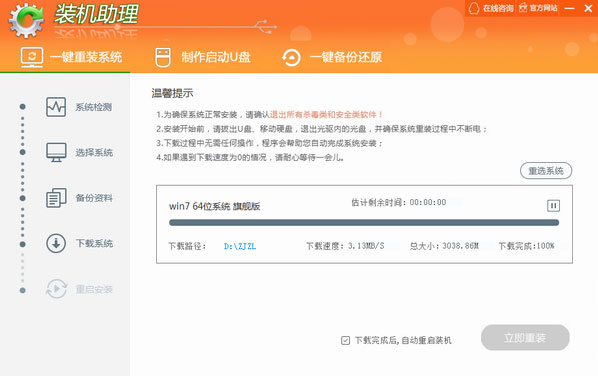Select the 系统检测 step icon
Screen dimensions: 598x376
tap(56, 107)
